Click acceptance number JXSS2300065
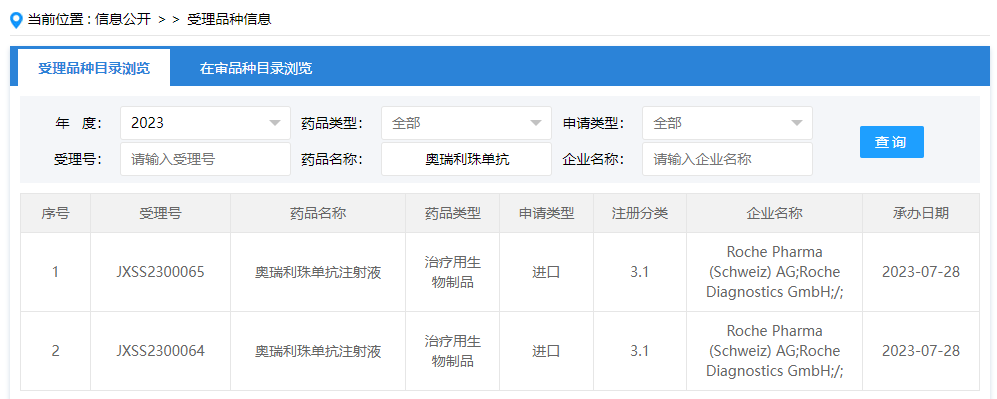Screen dimensions: 997x399 [x=160, y=272]
